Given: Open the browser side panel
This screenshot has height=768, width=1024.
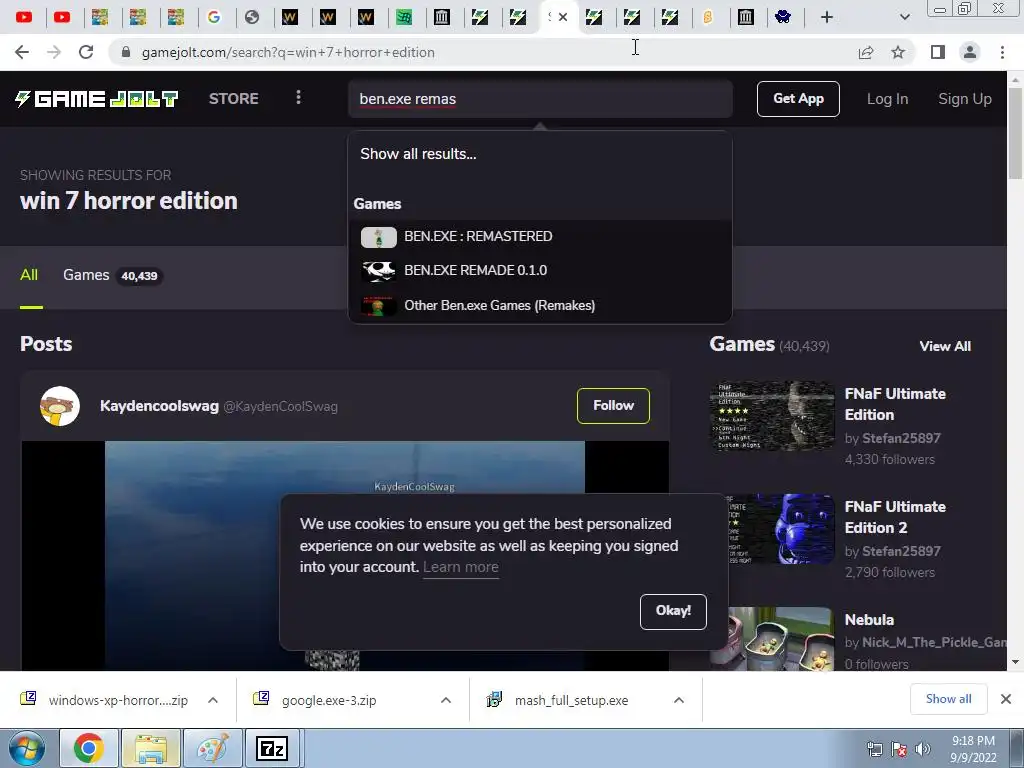Looking at the screenshot, I should 938,52.
